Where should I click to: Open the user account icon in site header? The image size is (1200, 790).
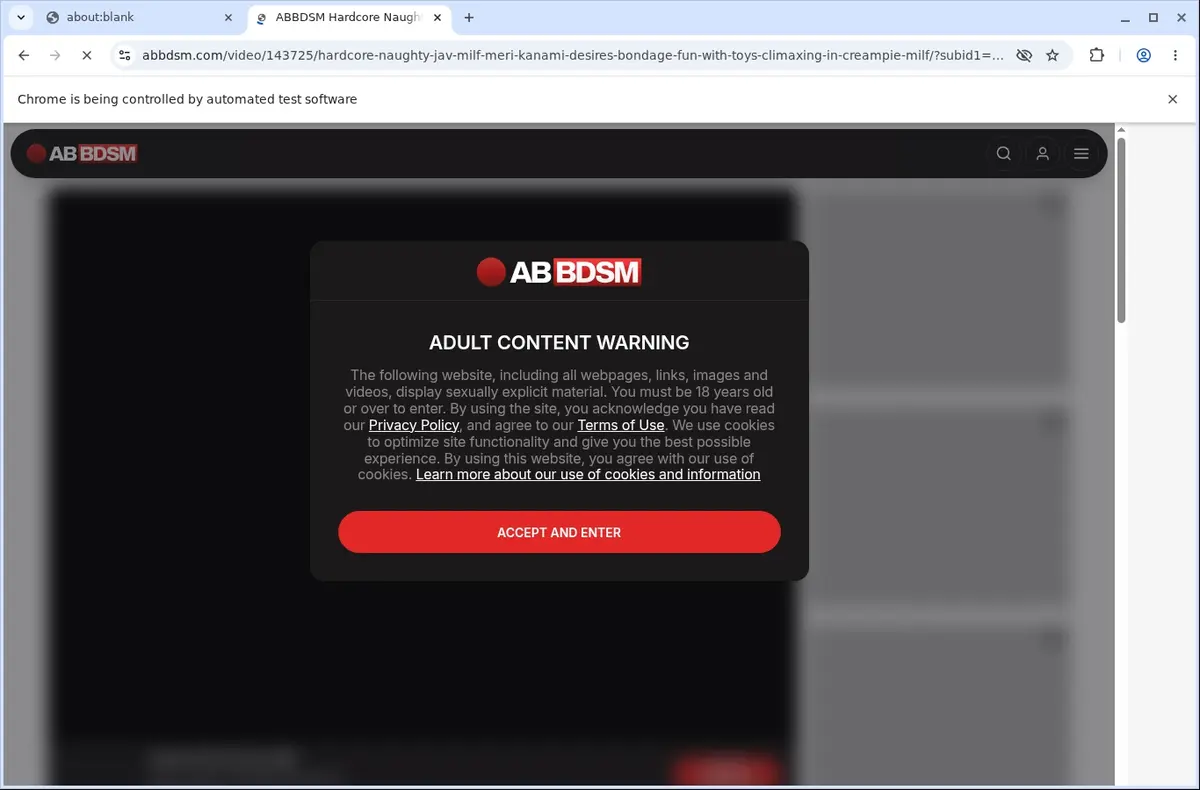click(x=1042, y=153)
